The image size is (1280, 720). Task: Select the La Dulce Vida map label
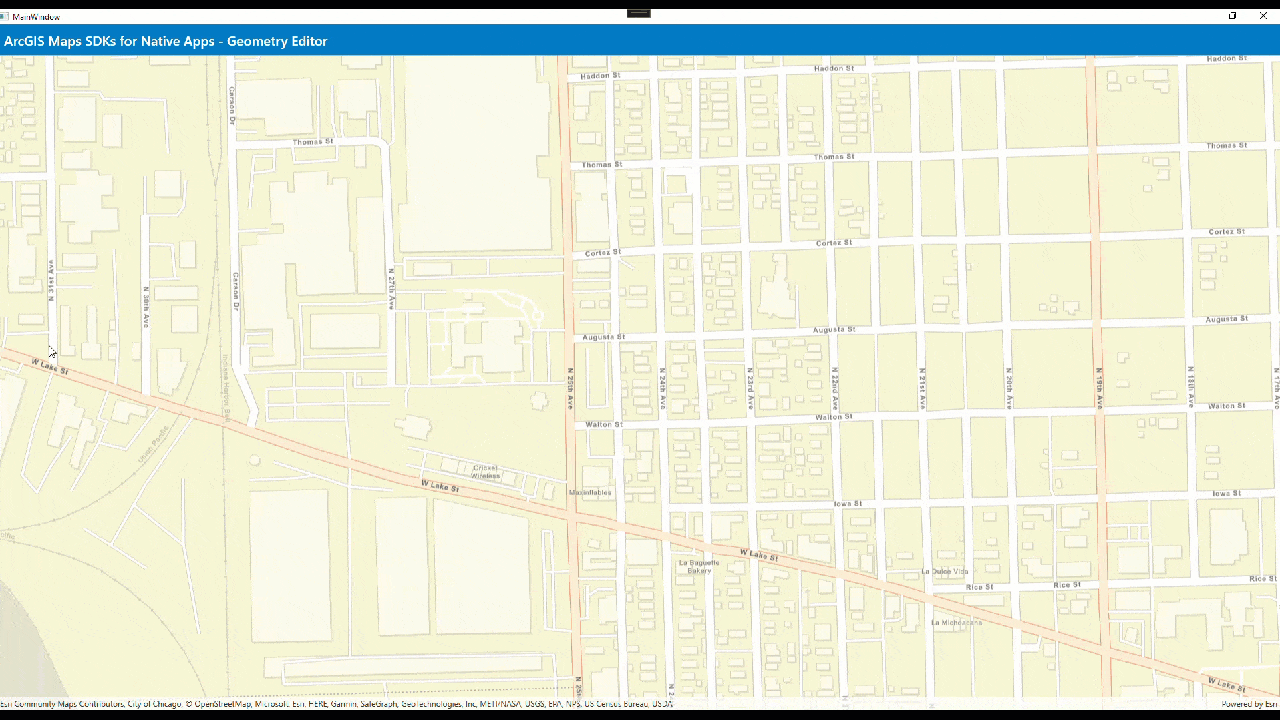[x=945, y=571]
